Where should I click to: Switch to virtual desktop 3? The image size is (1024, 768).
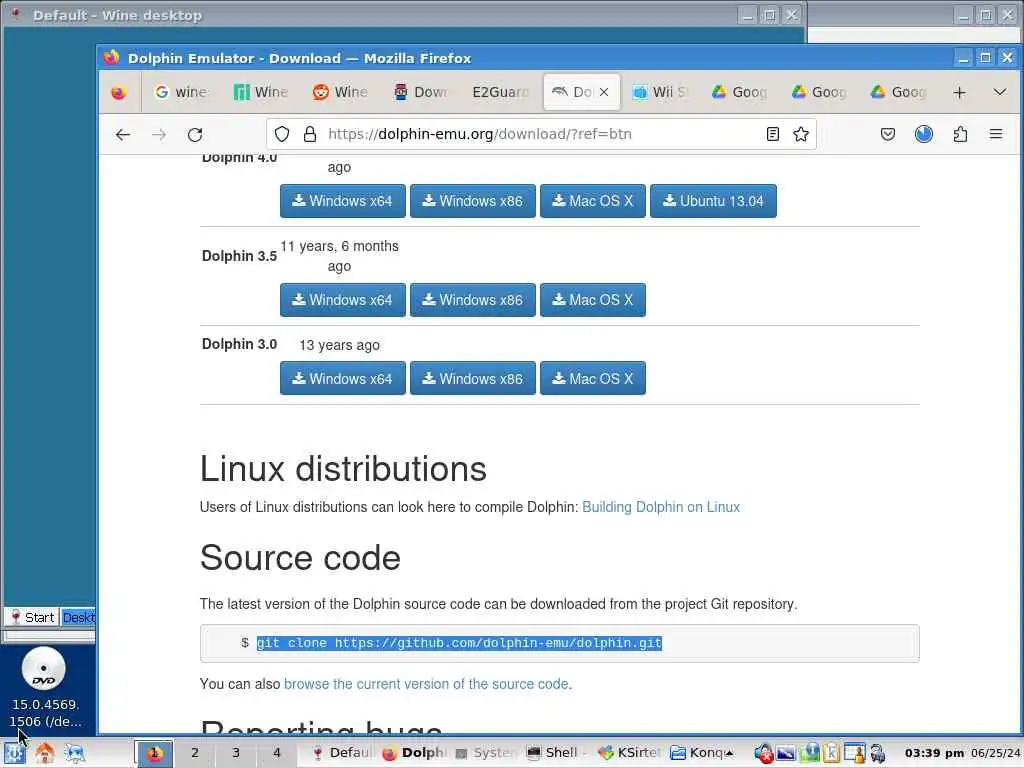tap(236, 753)
